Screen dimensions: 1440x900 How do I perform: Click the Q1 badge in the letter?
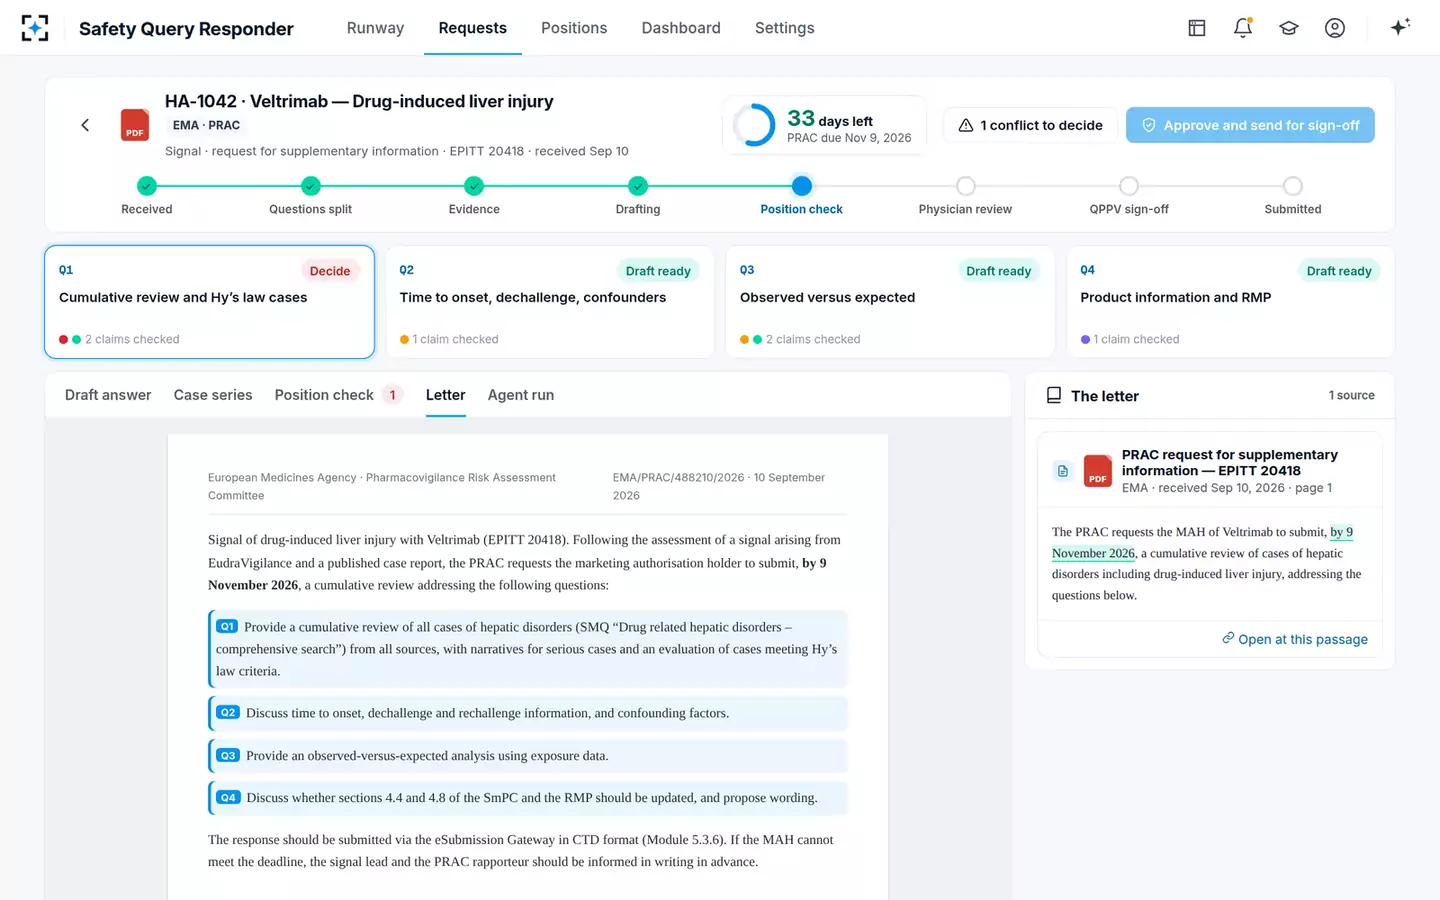[x=227, y=627]
